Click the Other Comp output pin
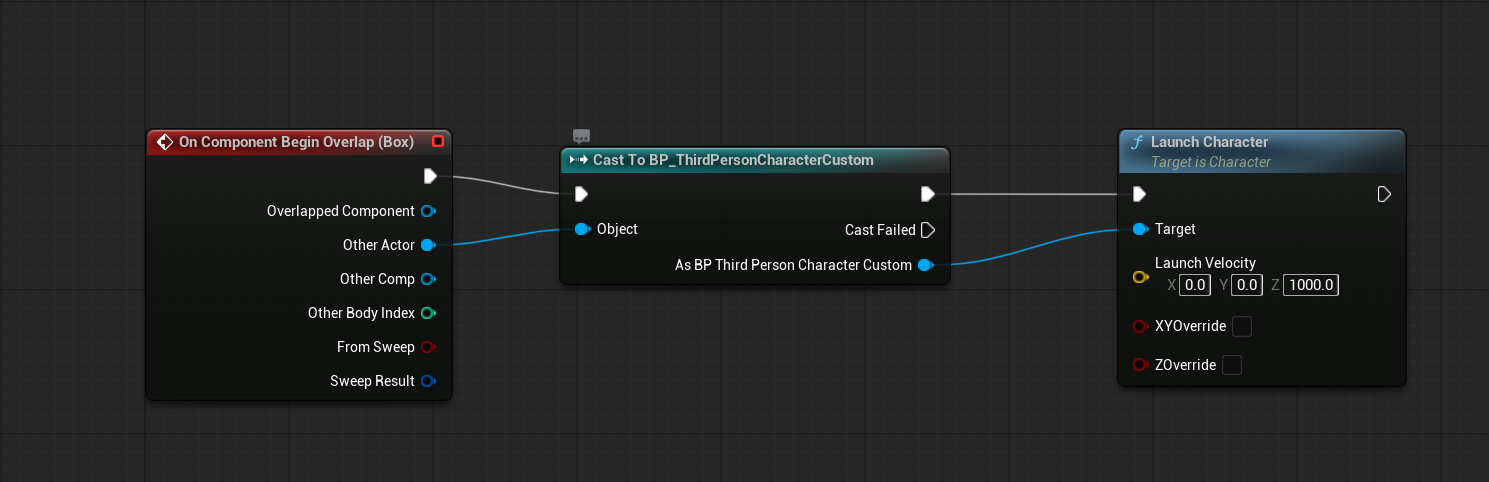 (428, 279)
